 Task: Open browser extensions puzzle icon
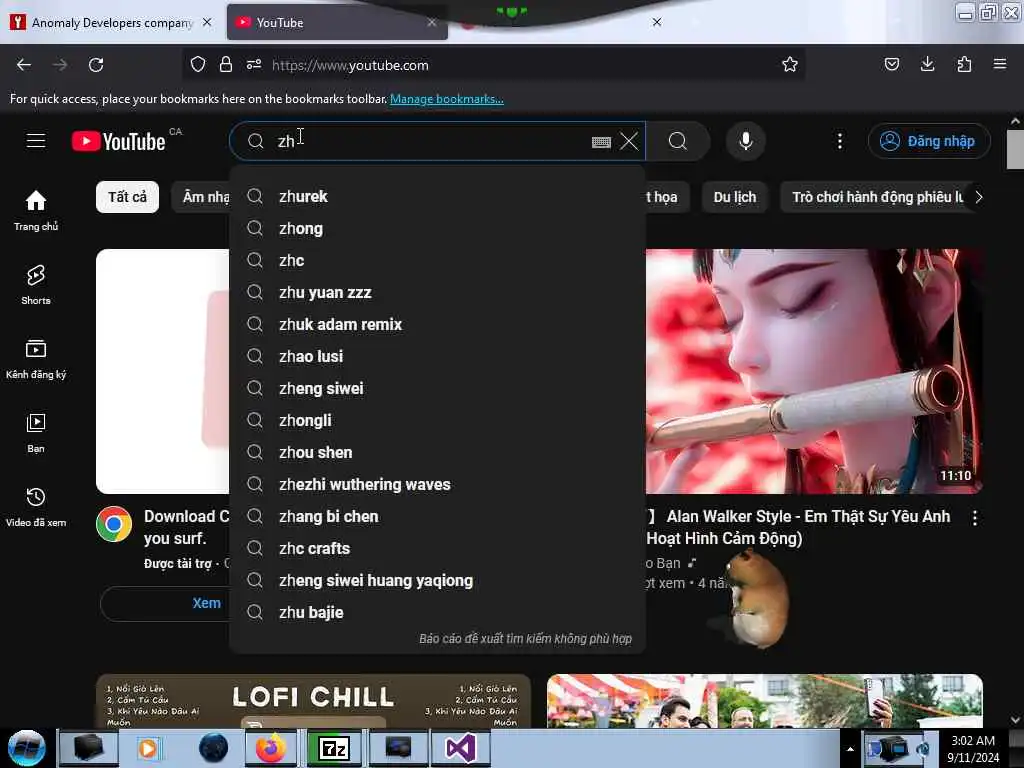point(964,64)
